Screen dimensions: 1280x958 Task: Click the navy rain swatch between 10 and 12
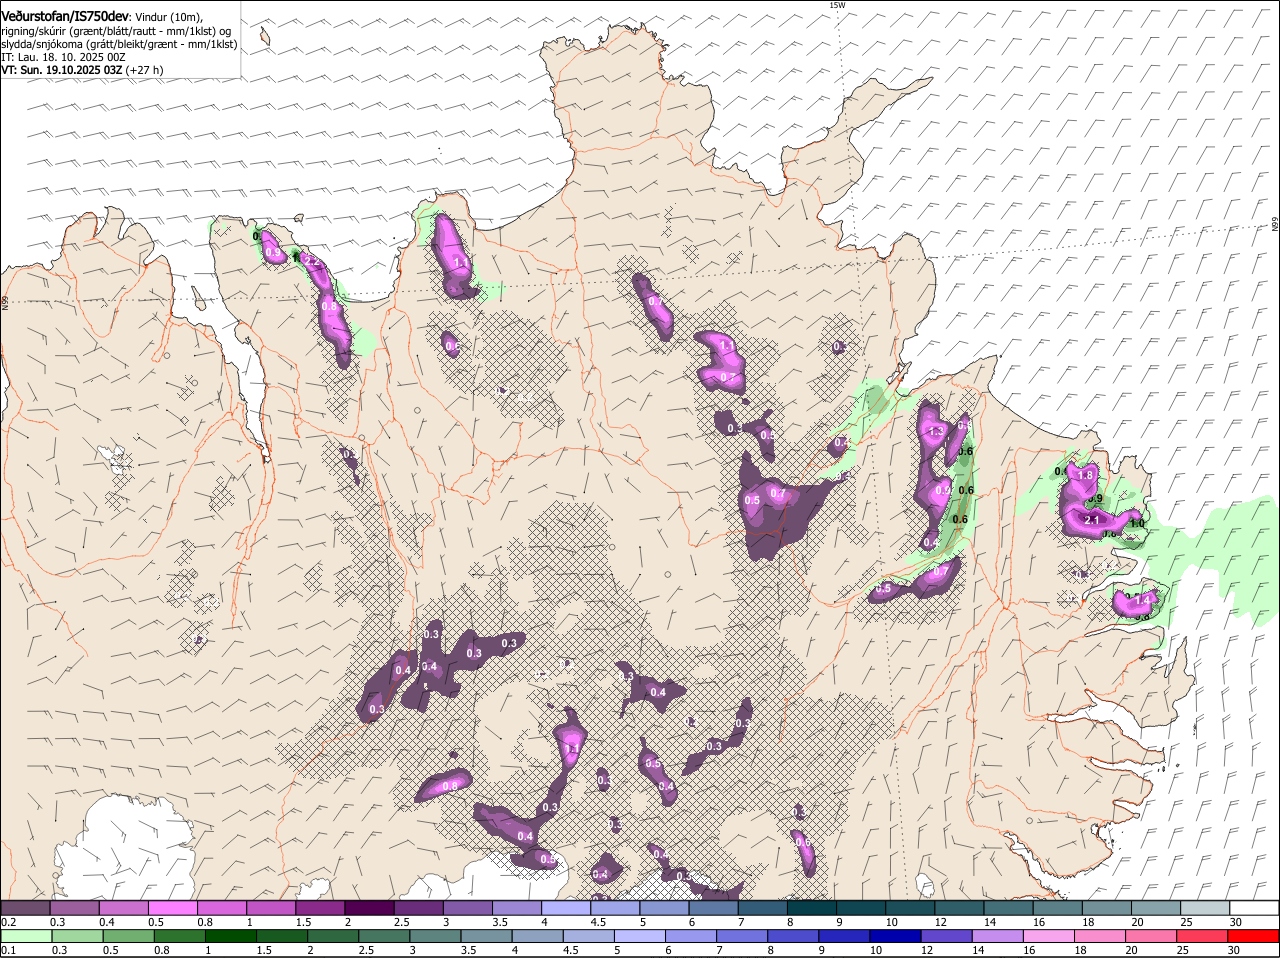(x=895, y=936)
